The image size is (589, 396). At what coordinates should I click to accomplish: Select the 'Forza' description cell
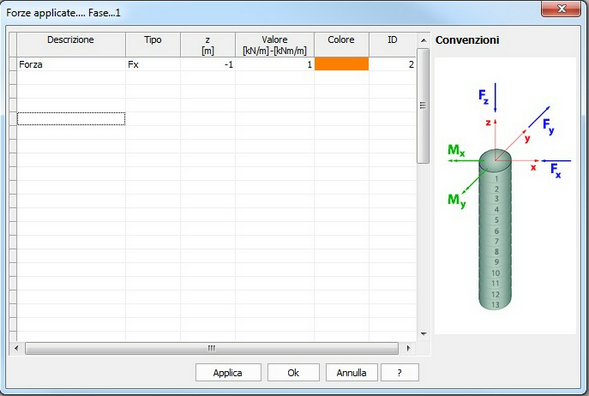click(x=71, y=64)
